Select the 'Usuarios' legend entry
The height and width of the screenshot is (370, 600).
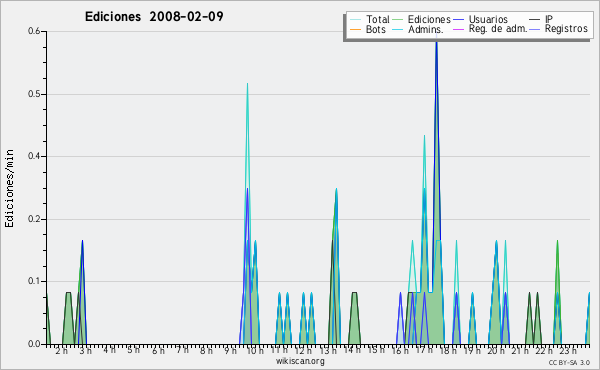481,19
